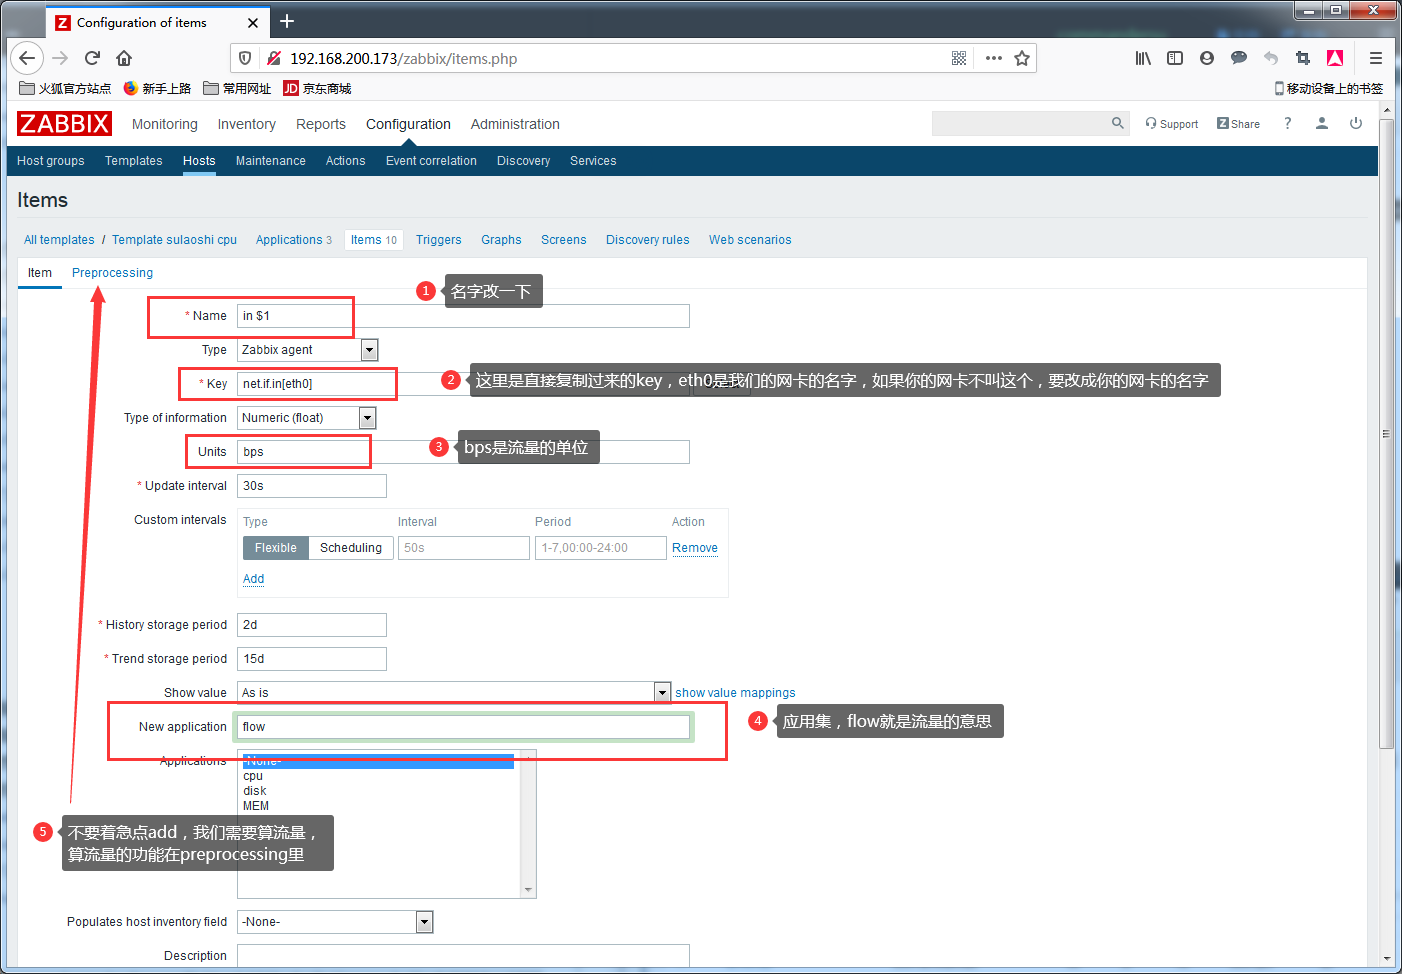Open the Inventory menu
The width and height of the screenshot is (1402, 974).
pos(246,124)
